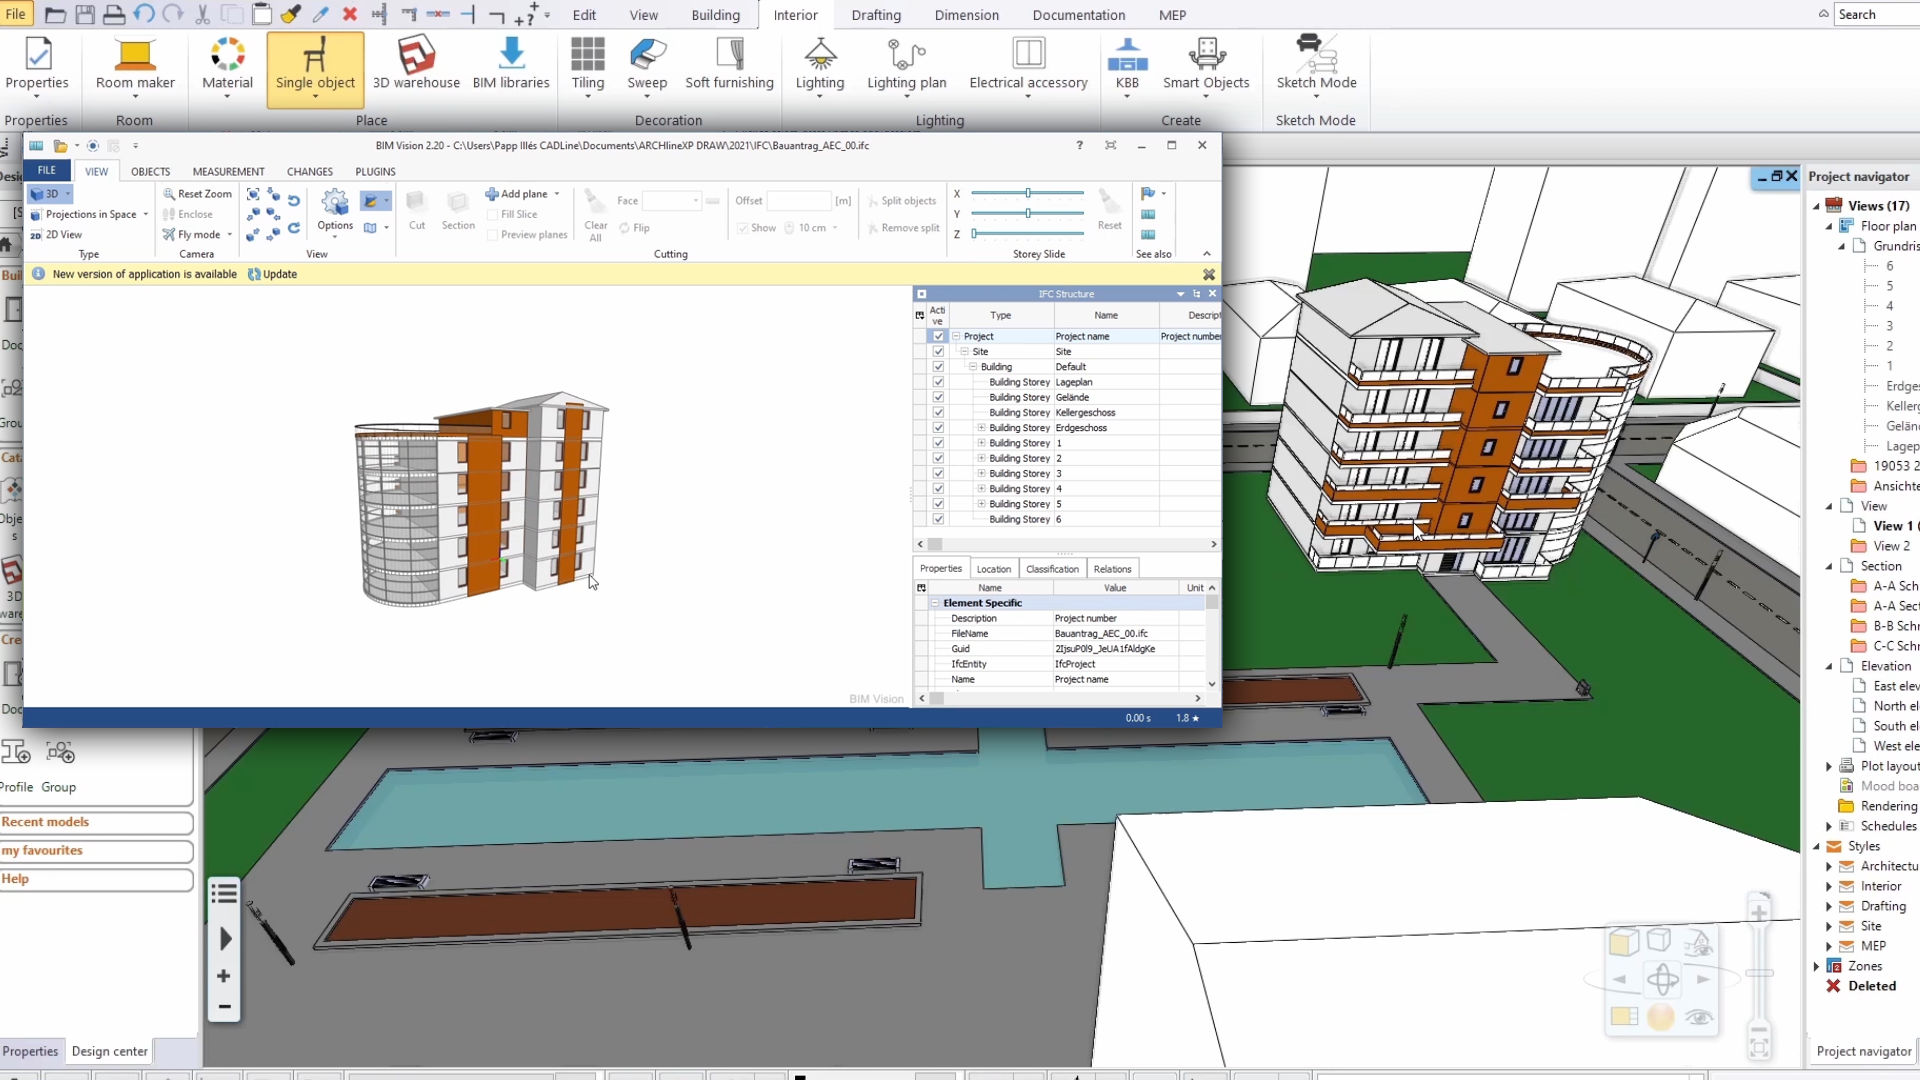
Task: Expand Building Storey 5 node
Action: pos(981,504)
